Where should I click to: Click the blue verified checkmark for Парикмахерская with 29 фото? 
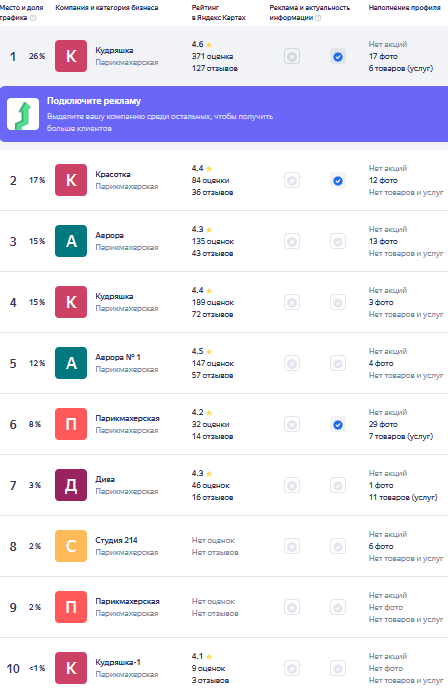point(338,425)
